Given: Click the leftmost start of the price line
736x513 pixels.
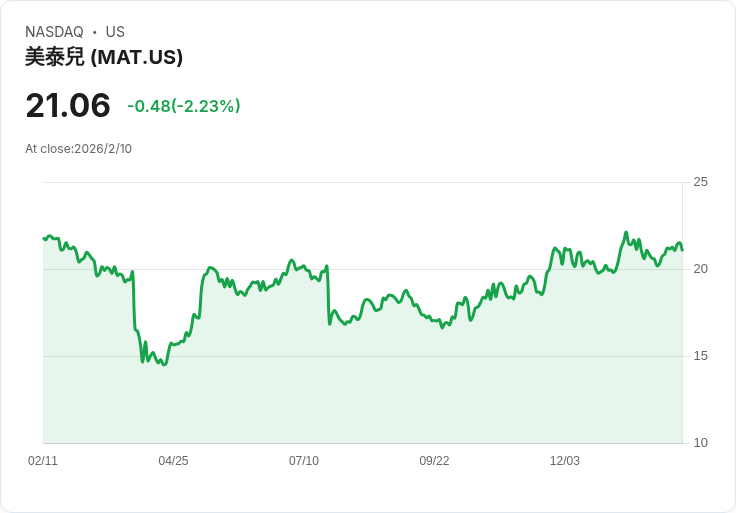Looking at the screenshot, I should (44, 238).
